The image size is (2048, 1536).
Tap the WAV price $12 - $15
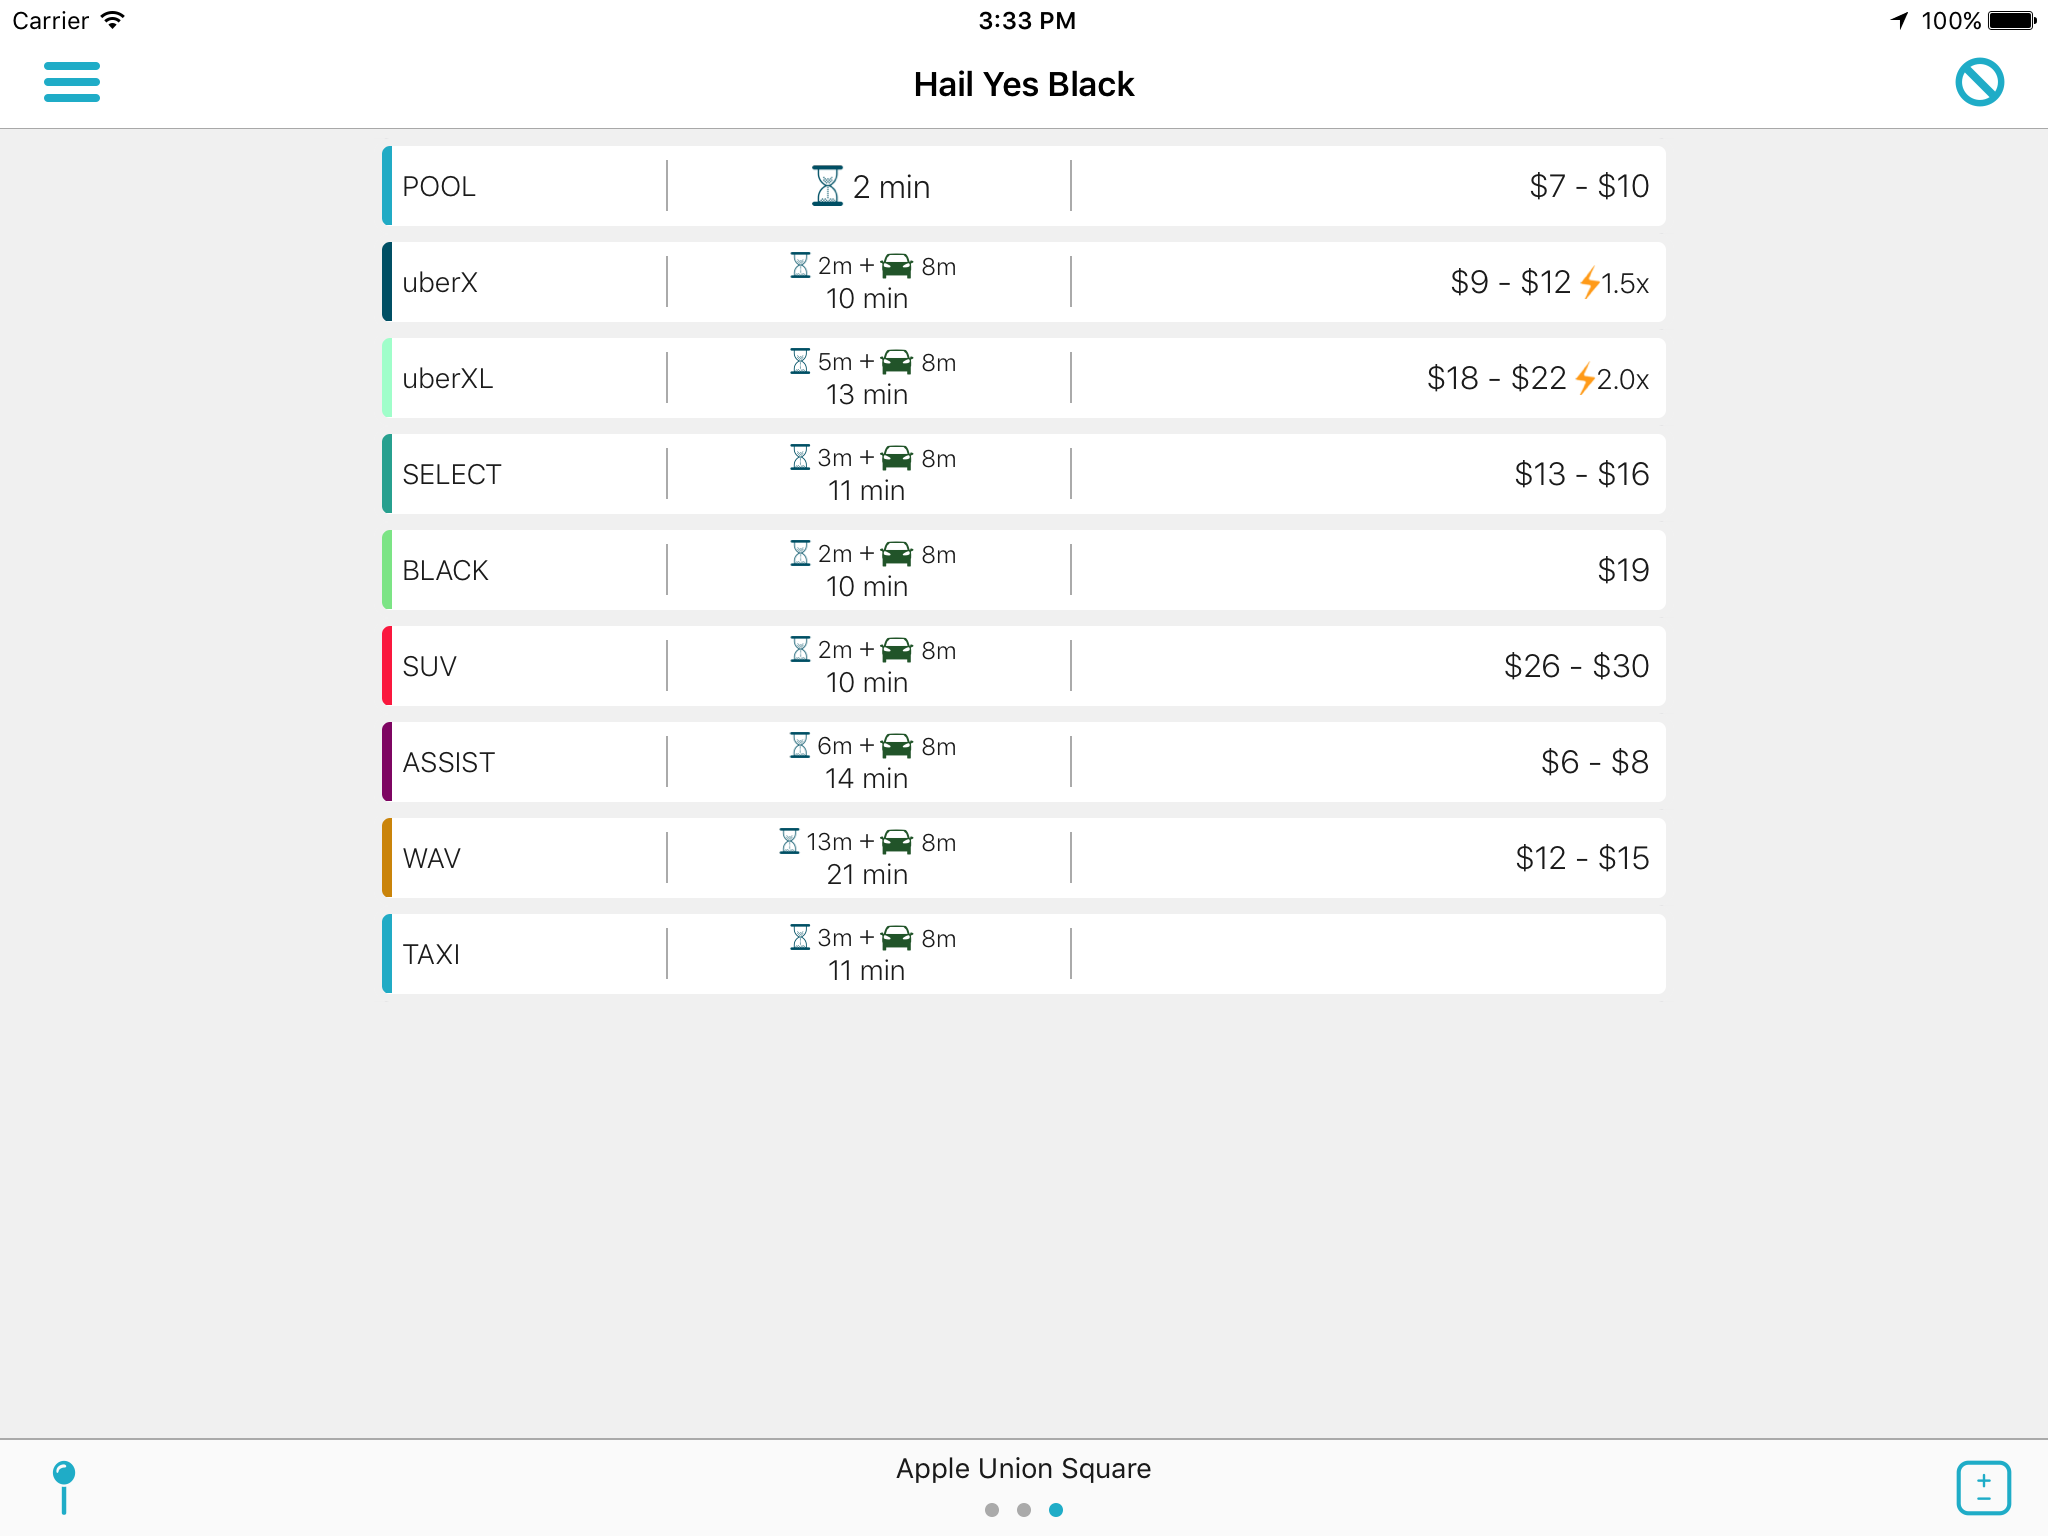click(1581, 858)
